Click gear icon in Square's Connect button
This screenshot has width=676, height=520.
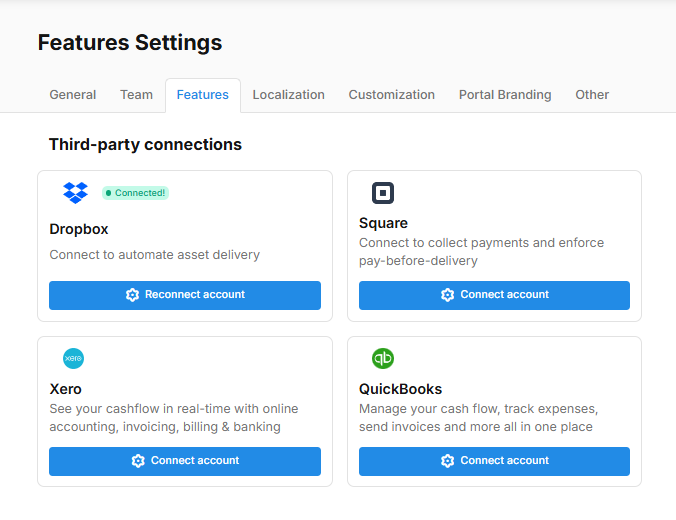[x=448, y=295]
